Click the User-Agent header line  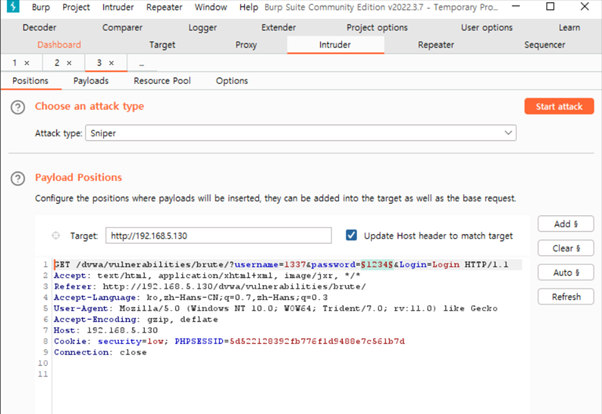click(x=276, y=308)
